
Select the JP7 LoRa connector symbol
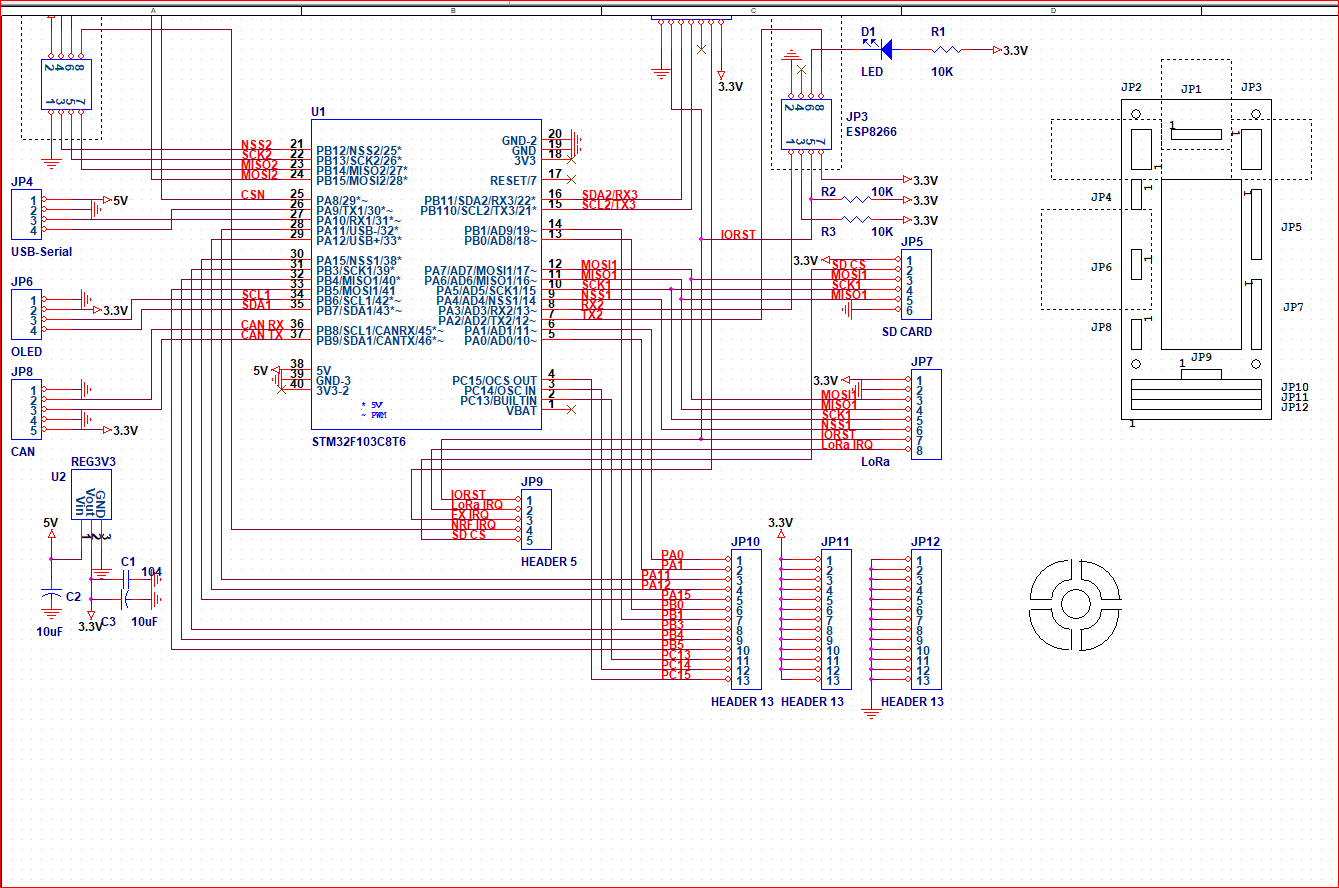pos(926,415)
